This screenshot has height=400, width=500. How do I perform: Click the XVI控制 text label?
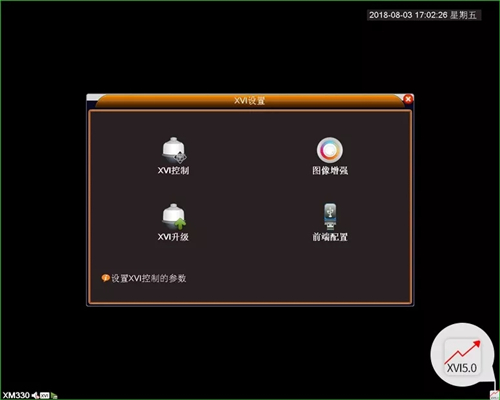pyautogui.click(x=173, y=171)
